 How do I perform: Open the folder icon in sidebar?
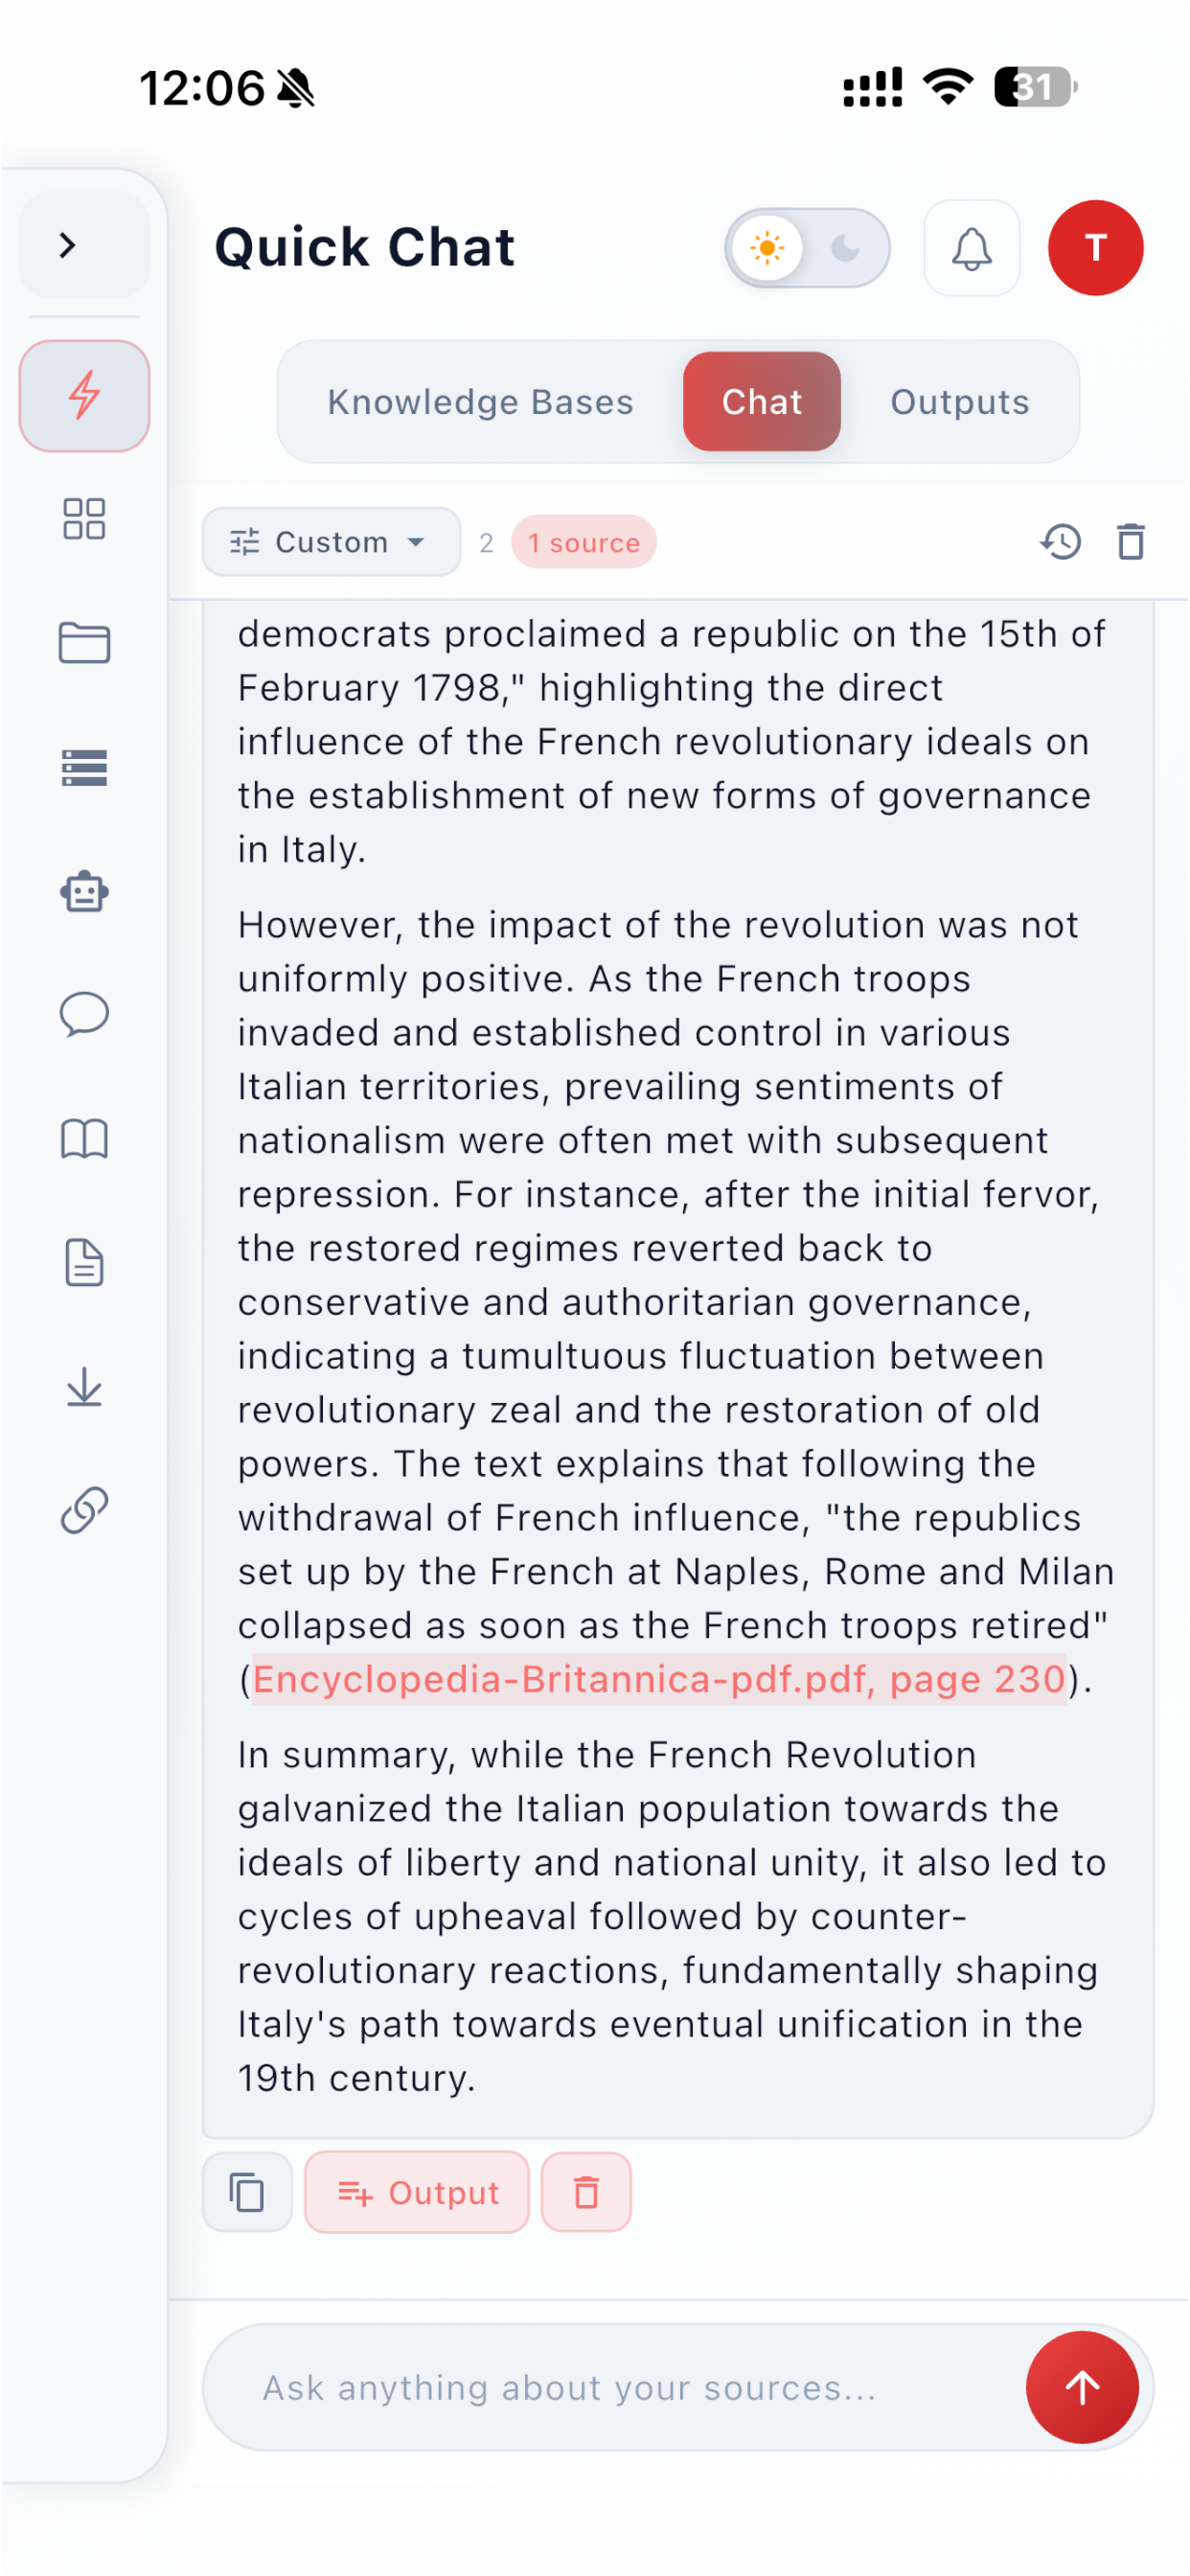84,643
